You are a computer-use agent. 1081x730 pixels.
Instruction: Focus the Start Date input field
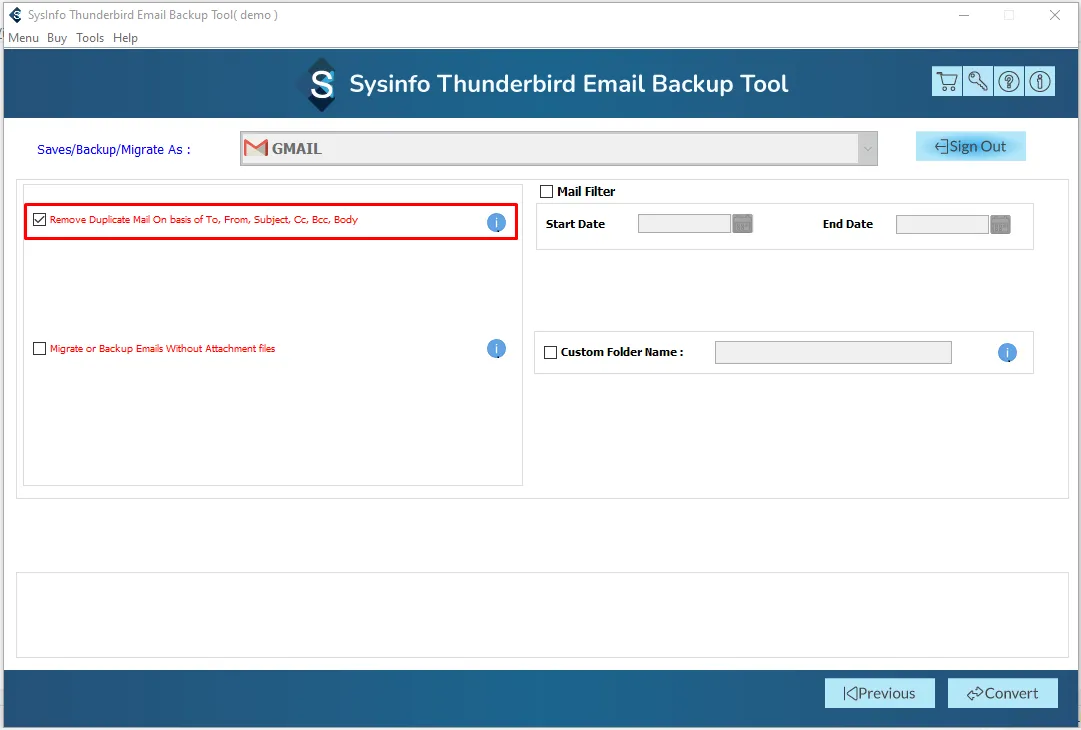tap(684, 223)
